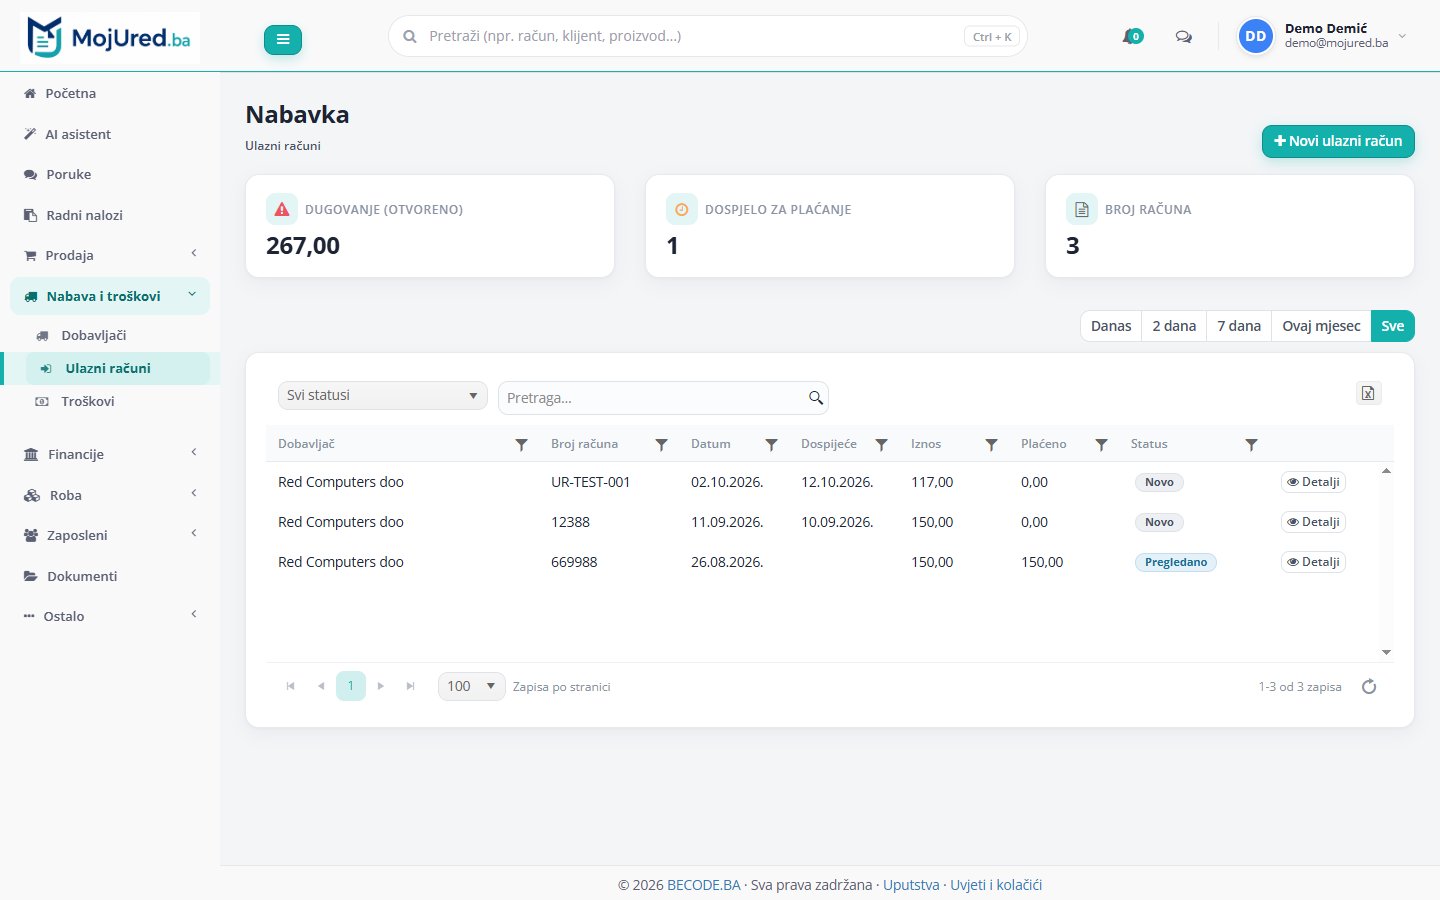This screenshot has width=1440, height=900.
Task: Toggle sidebar with the hamburger menu button
Action: (x=283, y=39)
